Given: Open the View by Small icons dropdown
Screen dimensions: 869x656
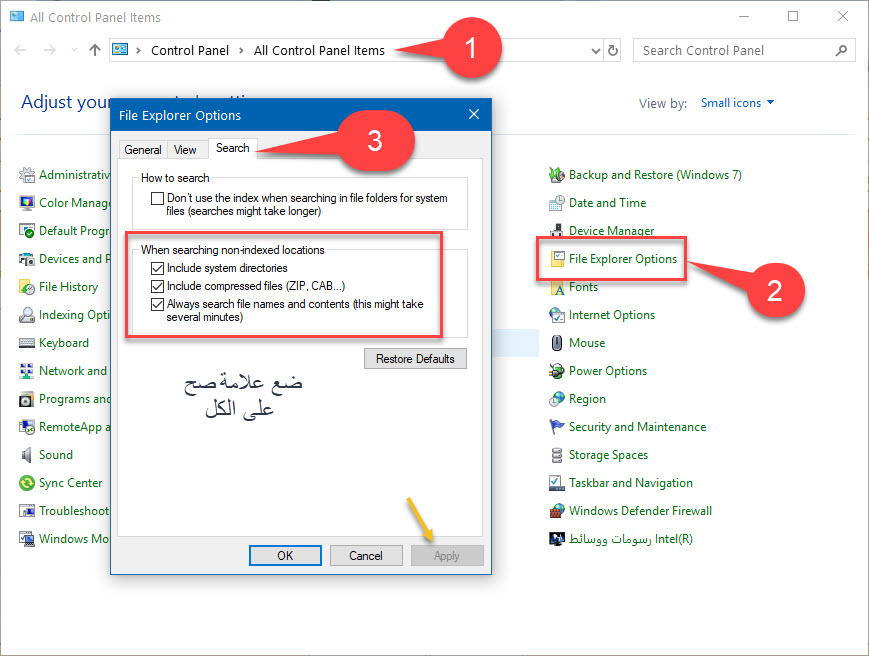Looking at the screenshot, I should (x=737, y=103).
